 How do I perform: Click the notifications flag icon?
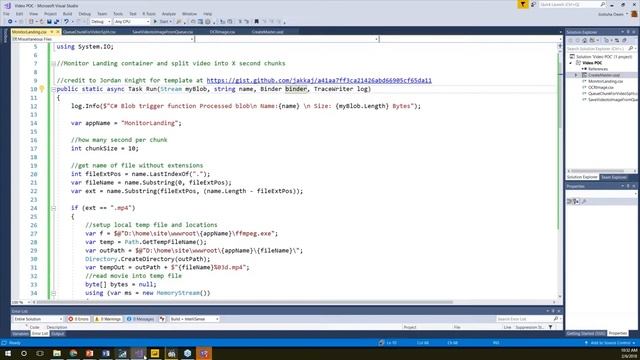522,4
